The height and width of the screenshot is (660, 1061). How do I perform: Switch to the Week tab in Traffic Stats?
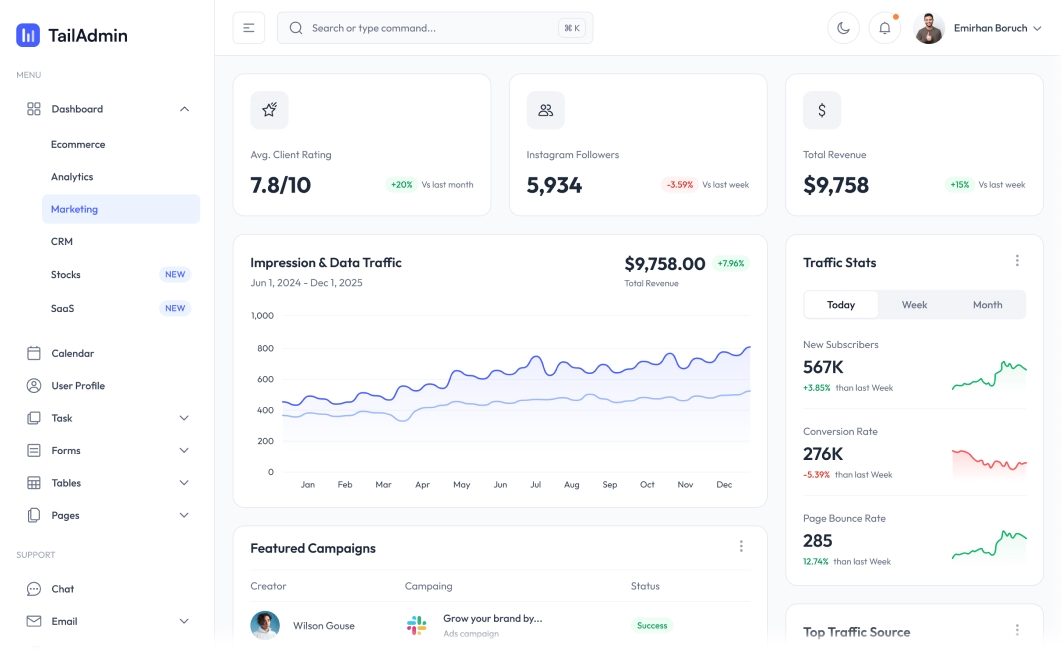click(913, 304)
